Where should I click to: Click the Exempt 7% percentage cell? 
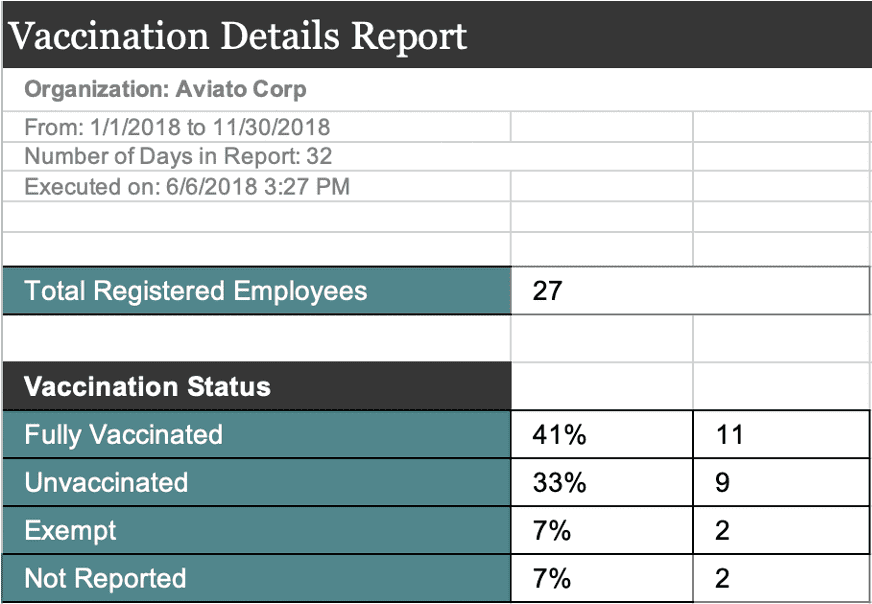point(602,530)
